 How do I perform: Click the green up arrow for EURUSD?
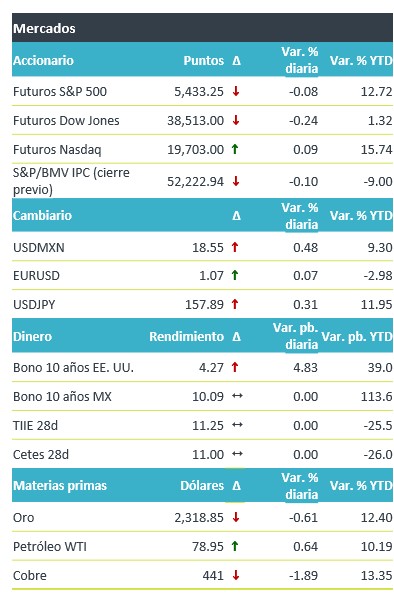(x=235, y=275)
